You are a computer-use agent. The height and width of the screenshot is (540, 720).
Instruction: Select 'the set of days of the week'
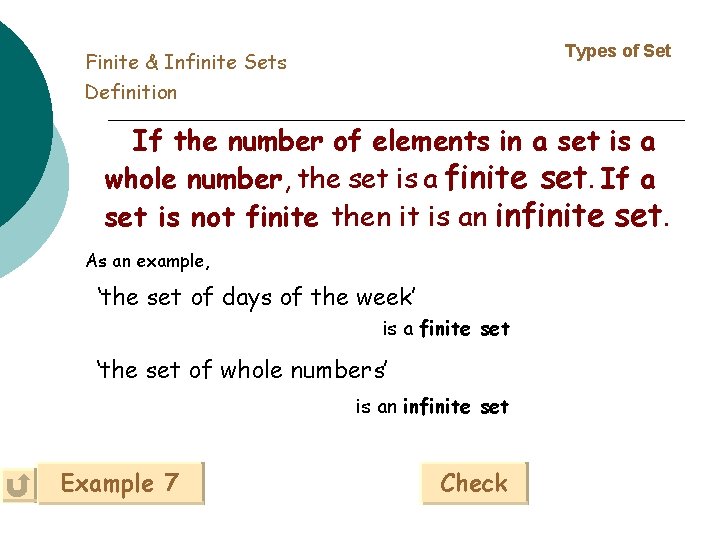[x=256, y=297]
